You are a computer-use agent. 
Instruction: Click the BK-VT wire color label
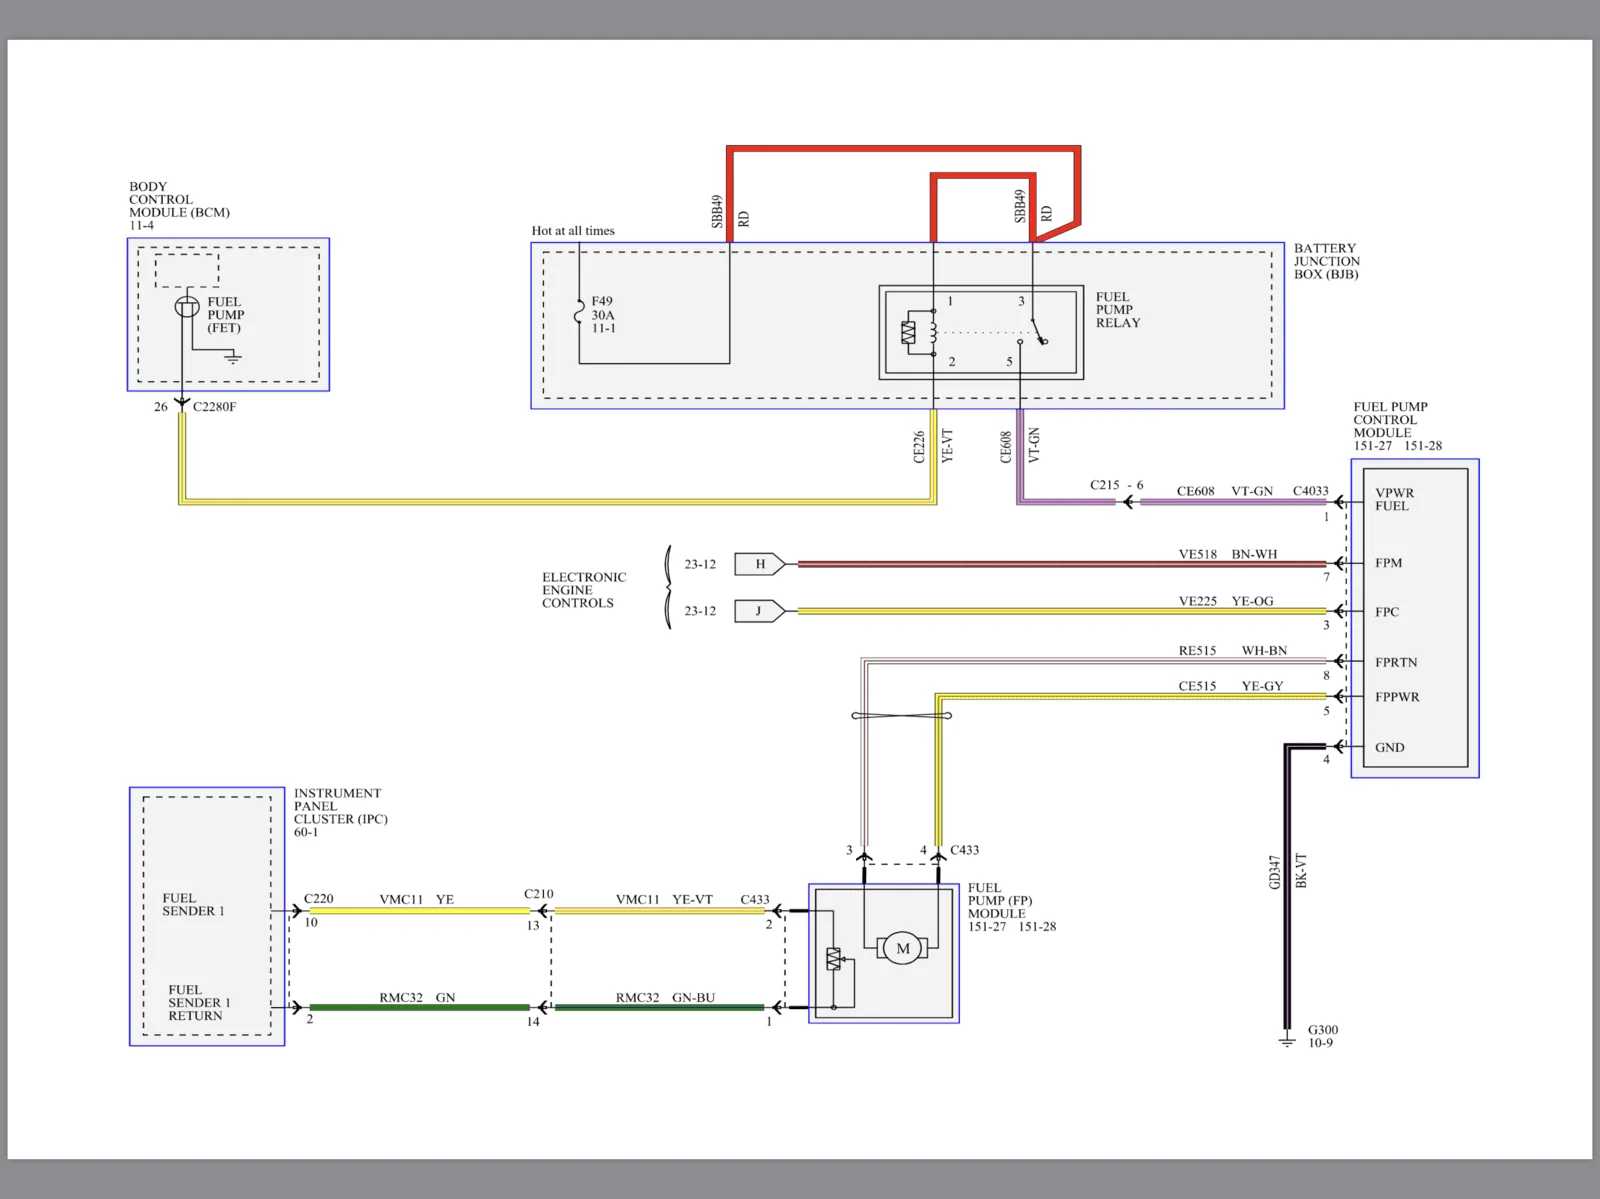click(x=1301, y=870)
